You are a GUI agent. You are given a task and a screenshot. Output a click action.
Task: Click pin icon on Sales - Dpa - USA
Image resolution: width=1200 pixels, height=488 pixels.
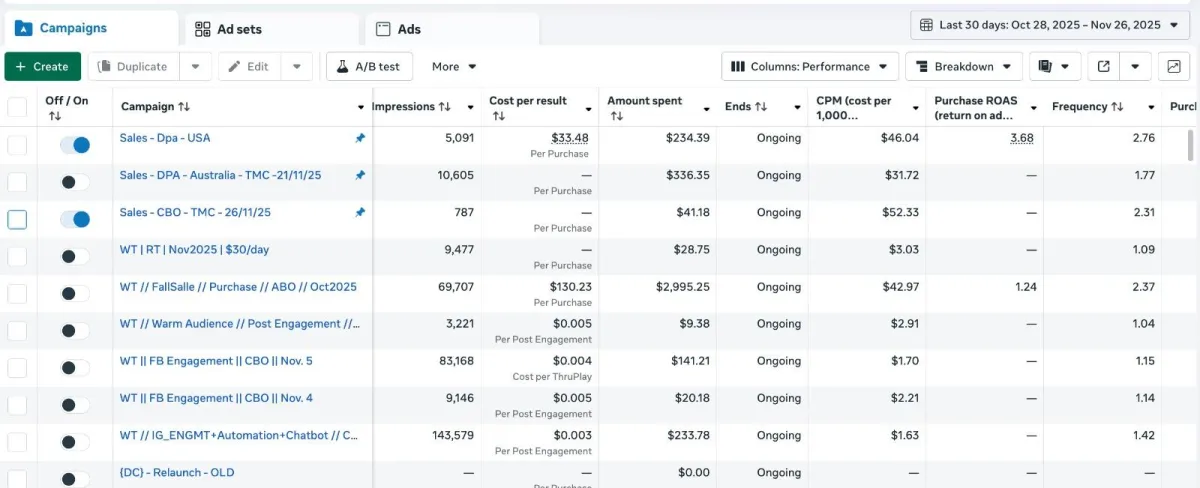point(360,138)
